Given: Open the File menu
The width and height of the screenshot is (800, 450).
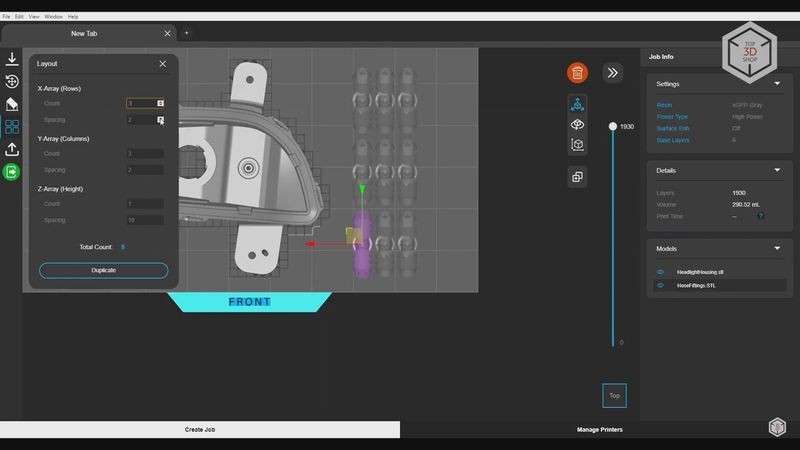Looking at the screenshot, I should coord(6,17).
